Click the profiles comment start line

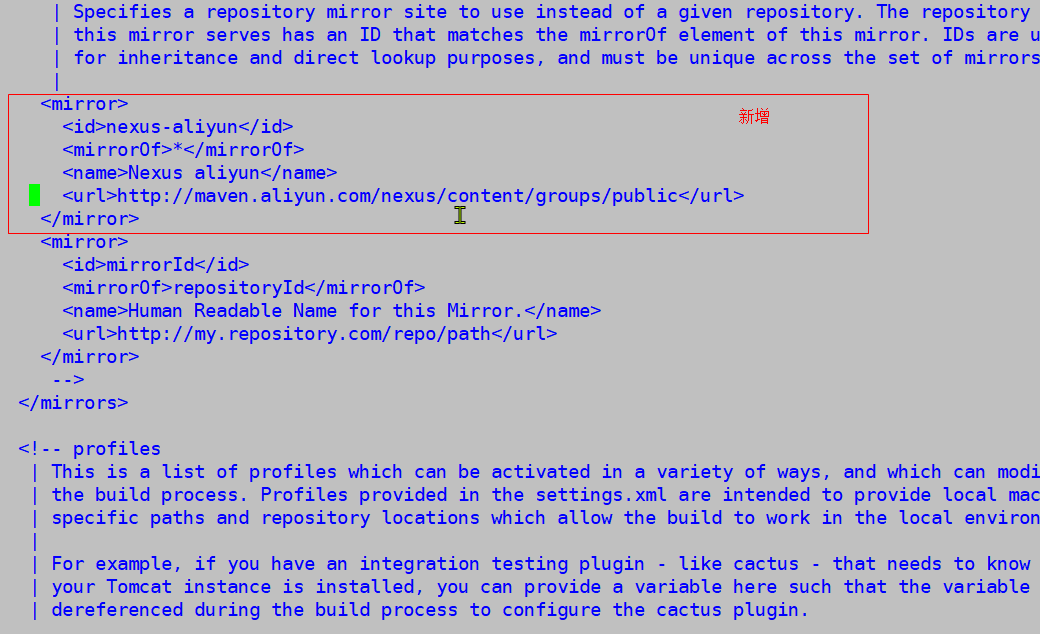point(90,449)
